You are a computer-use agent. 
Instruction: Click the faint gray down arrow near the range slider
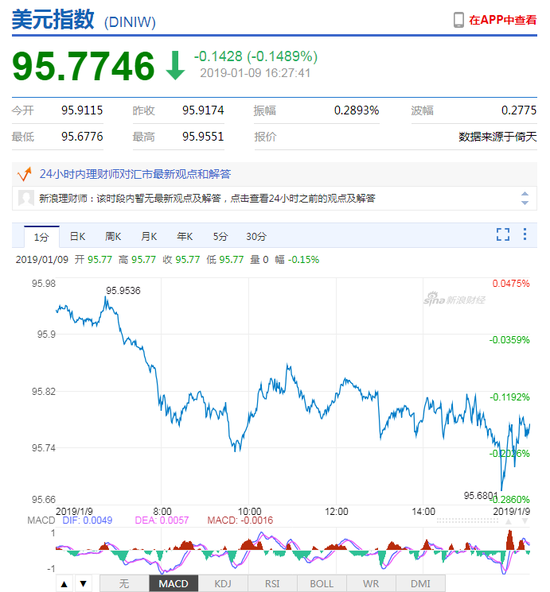(x=525, y=521)
